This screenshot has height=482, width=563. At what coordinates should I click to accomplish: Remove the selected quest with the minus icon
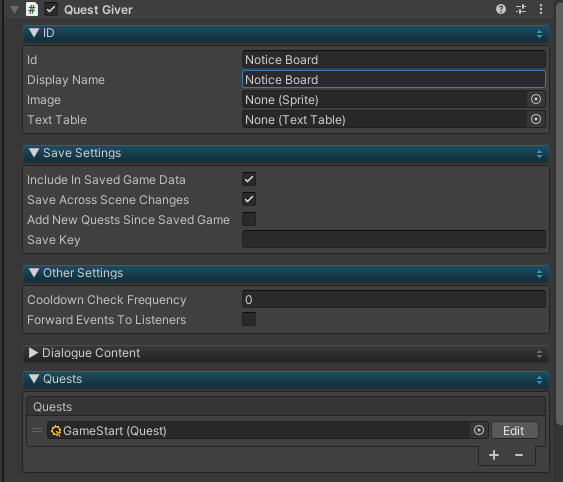click(x=519, y=455)
